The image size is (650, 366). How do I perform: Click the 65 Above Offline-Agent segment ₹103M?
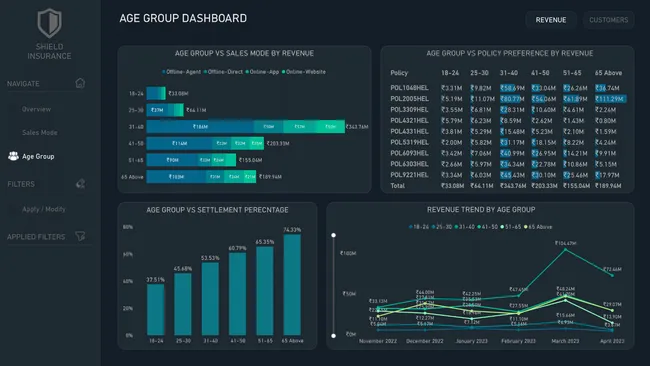coord(176,177)
